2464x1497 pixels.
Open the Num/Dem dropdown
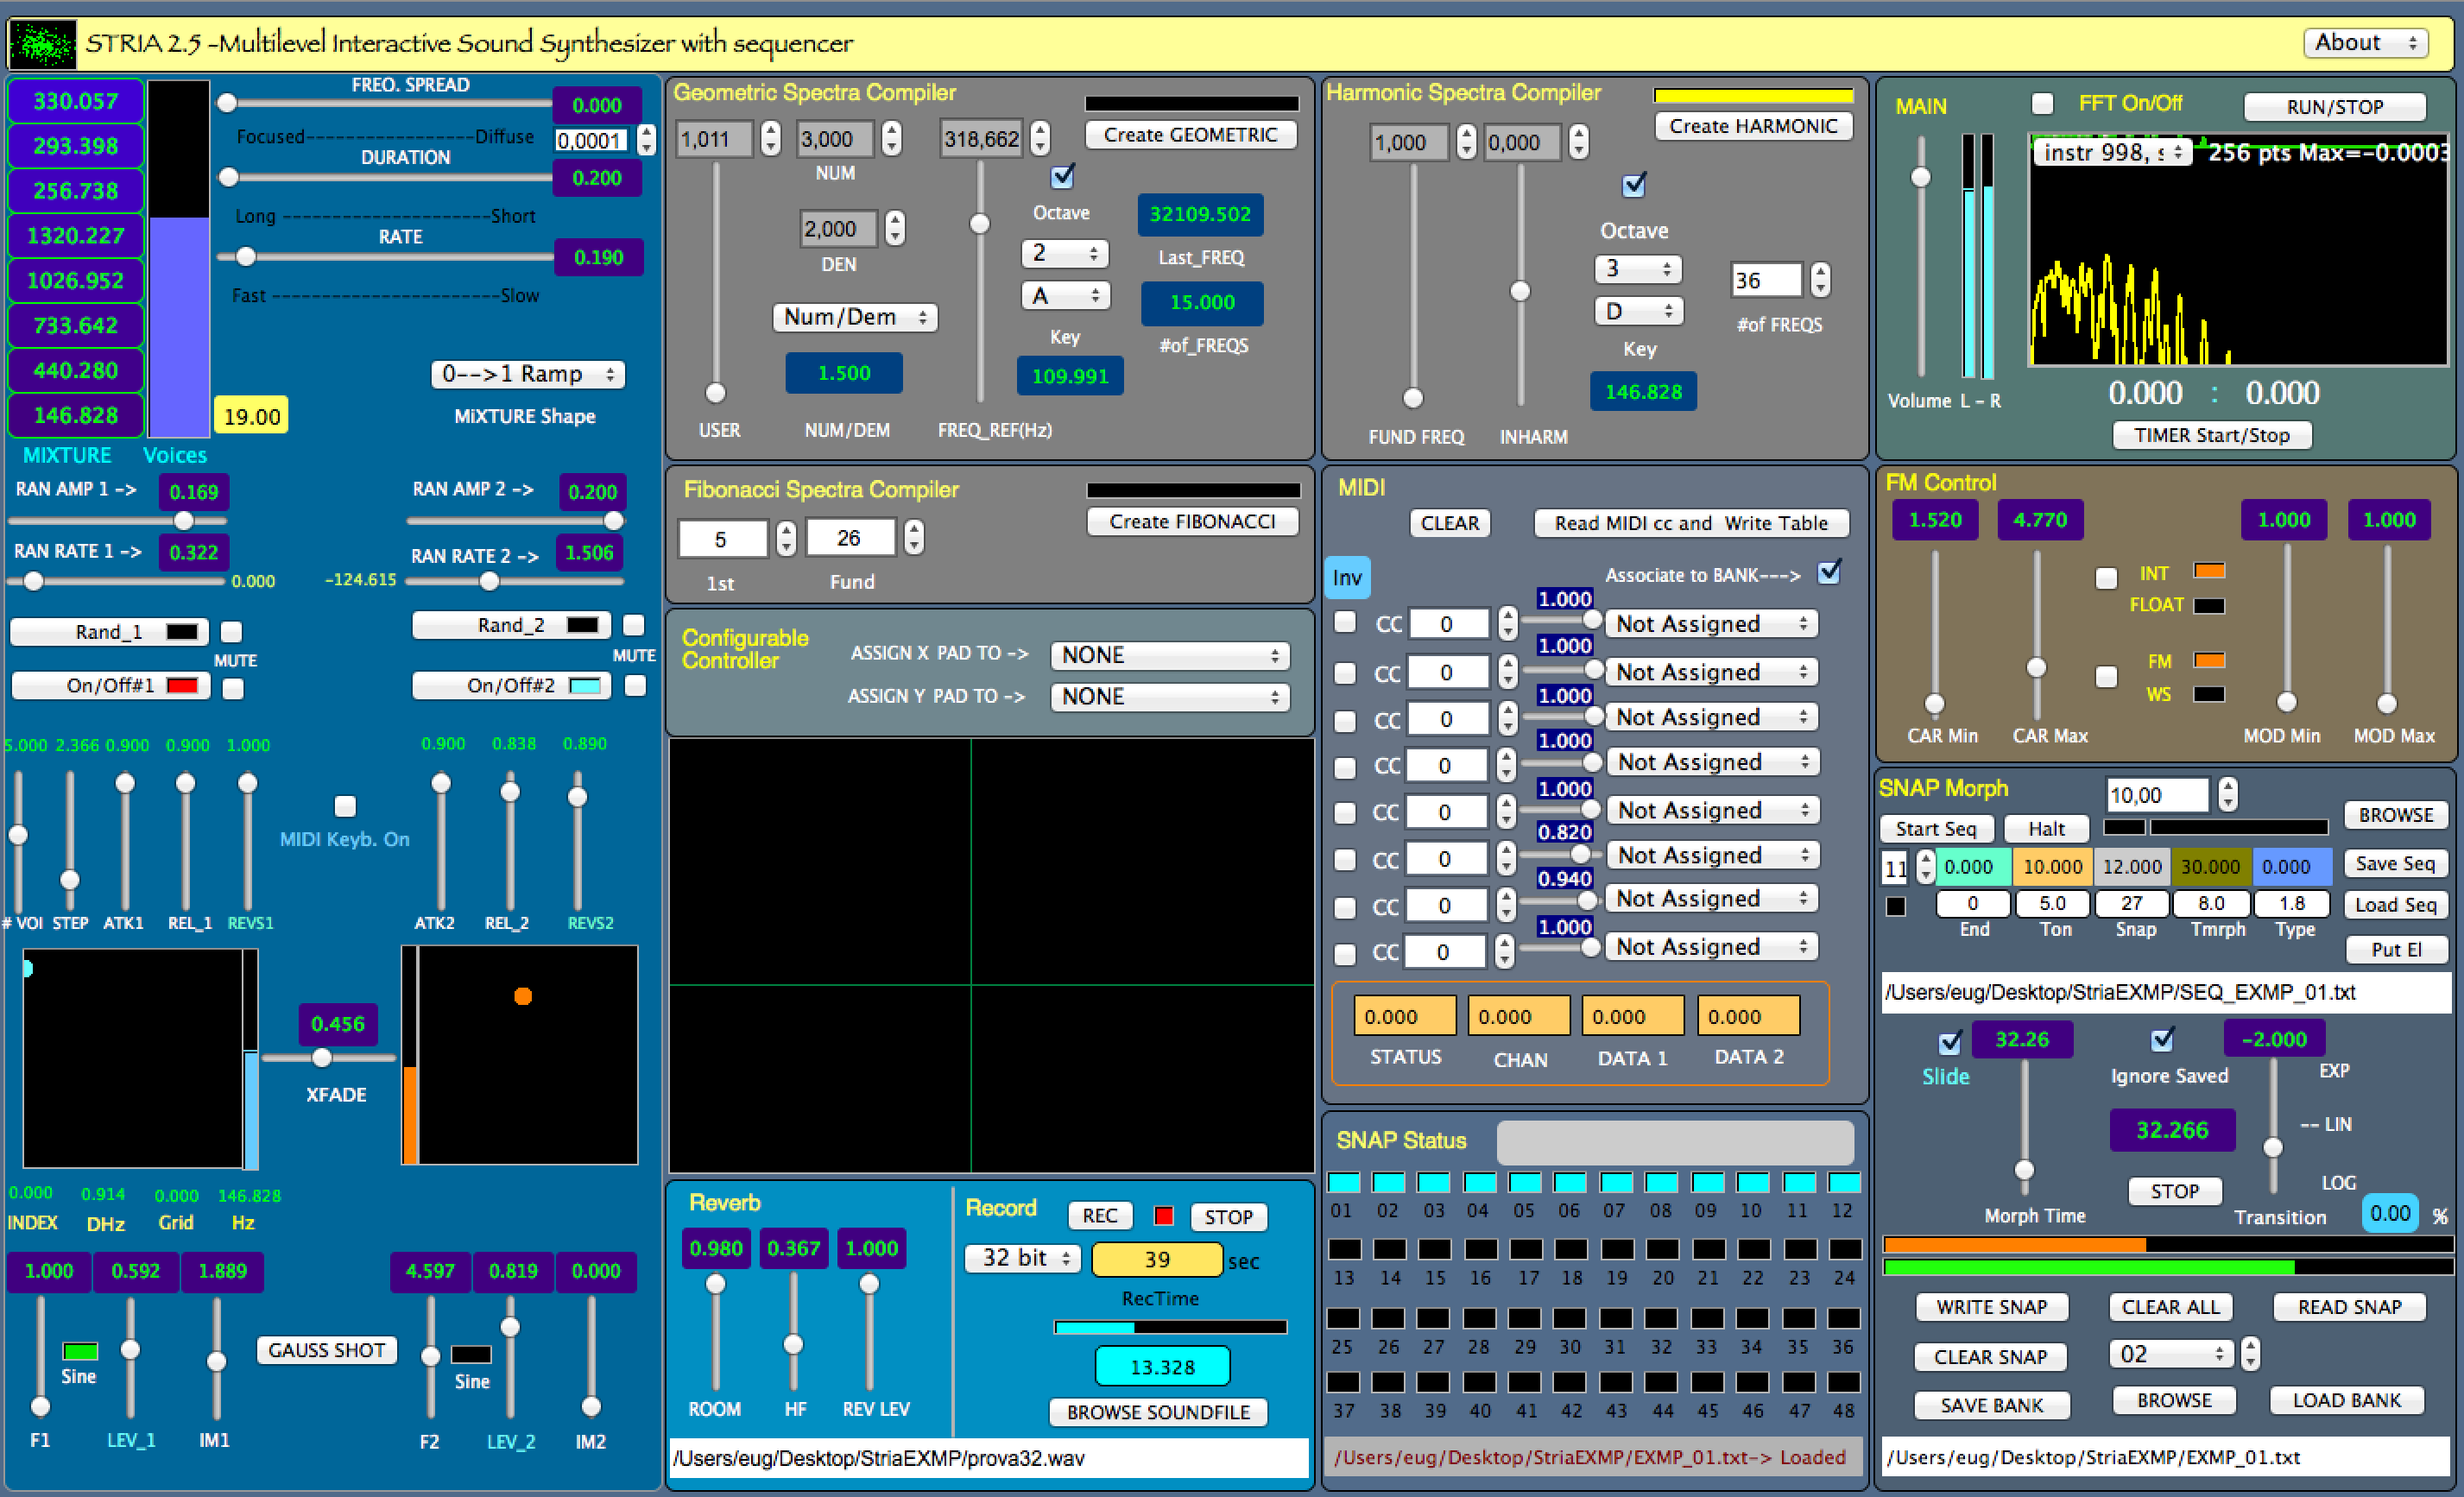(855, 317)
